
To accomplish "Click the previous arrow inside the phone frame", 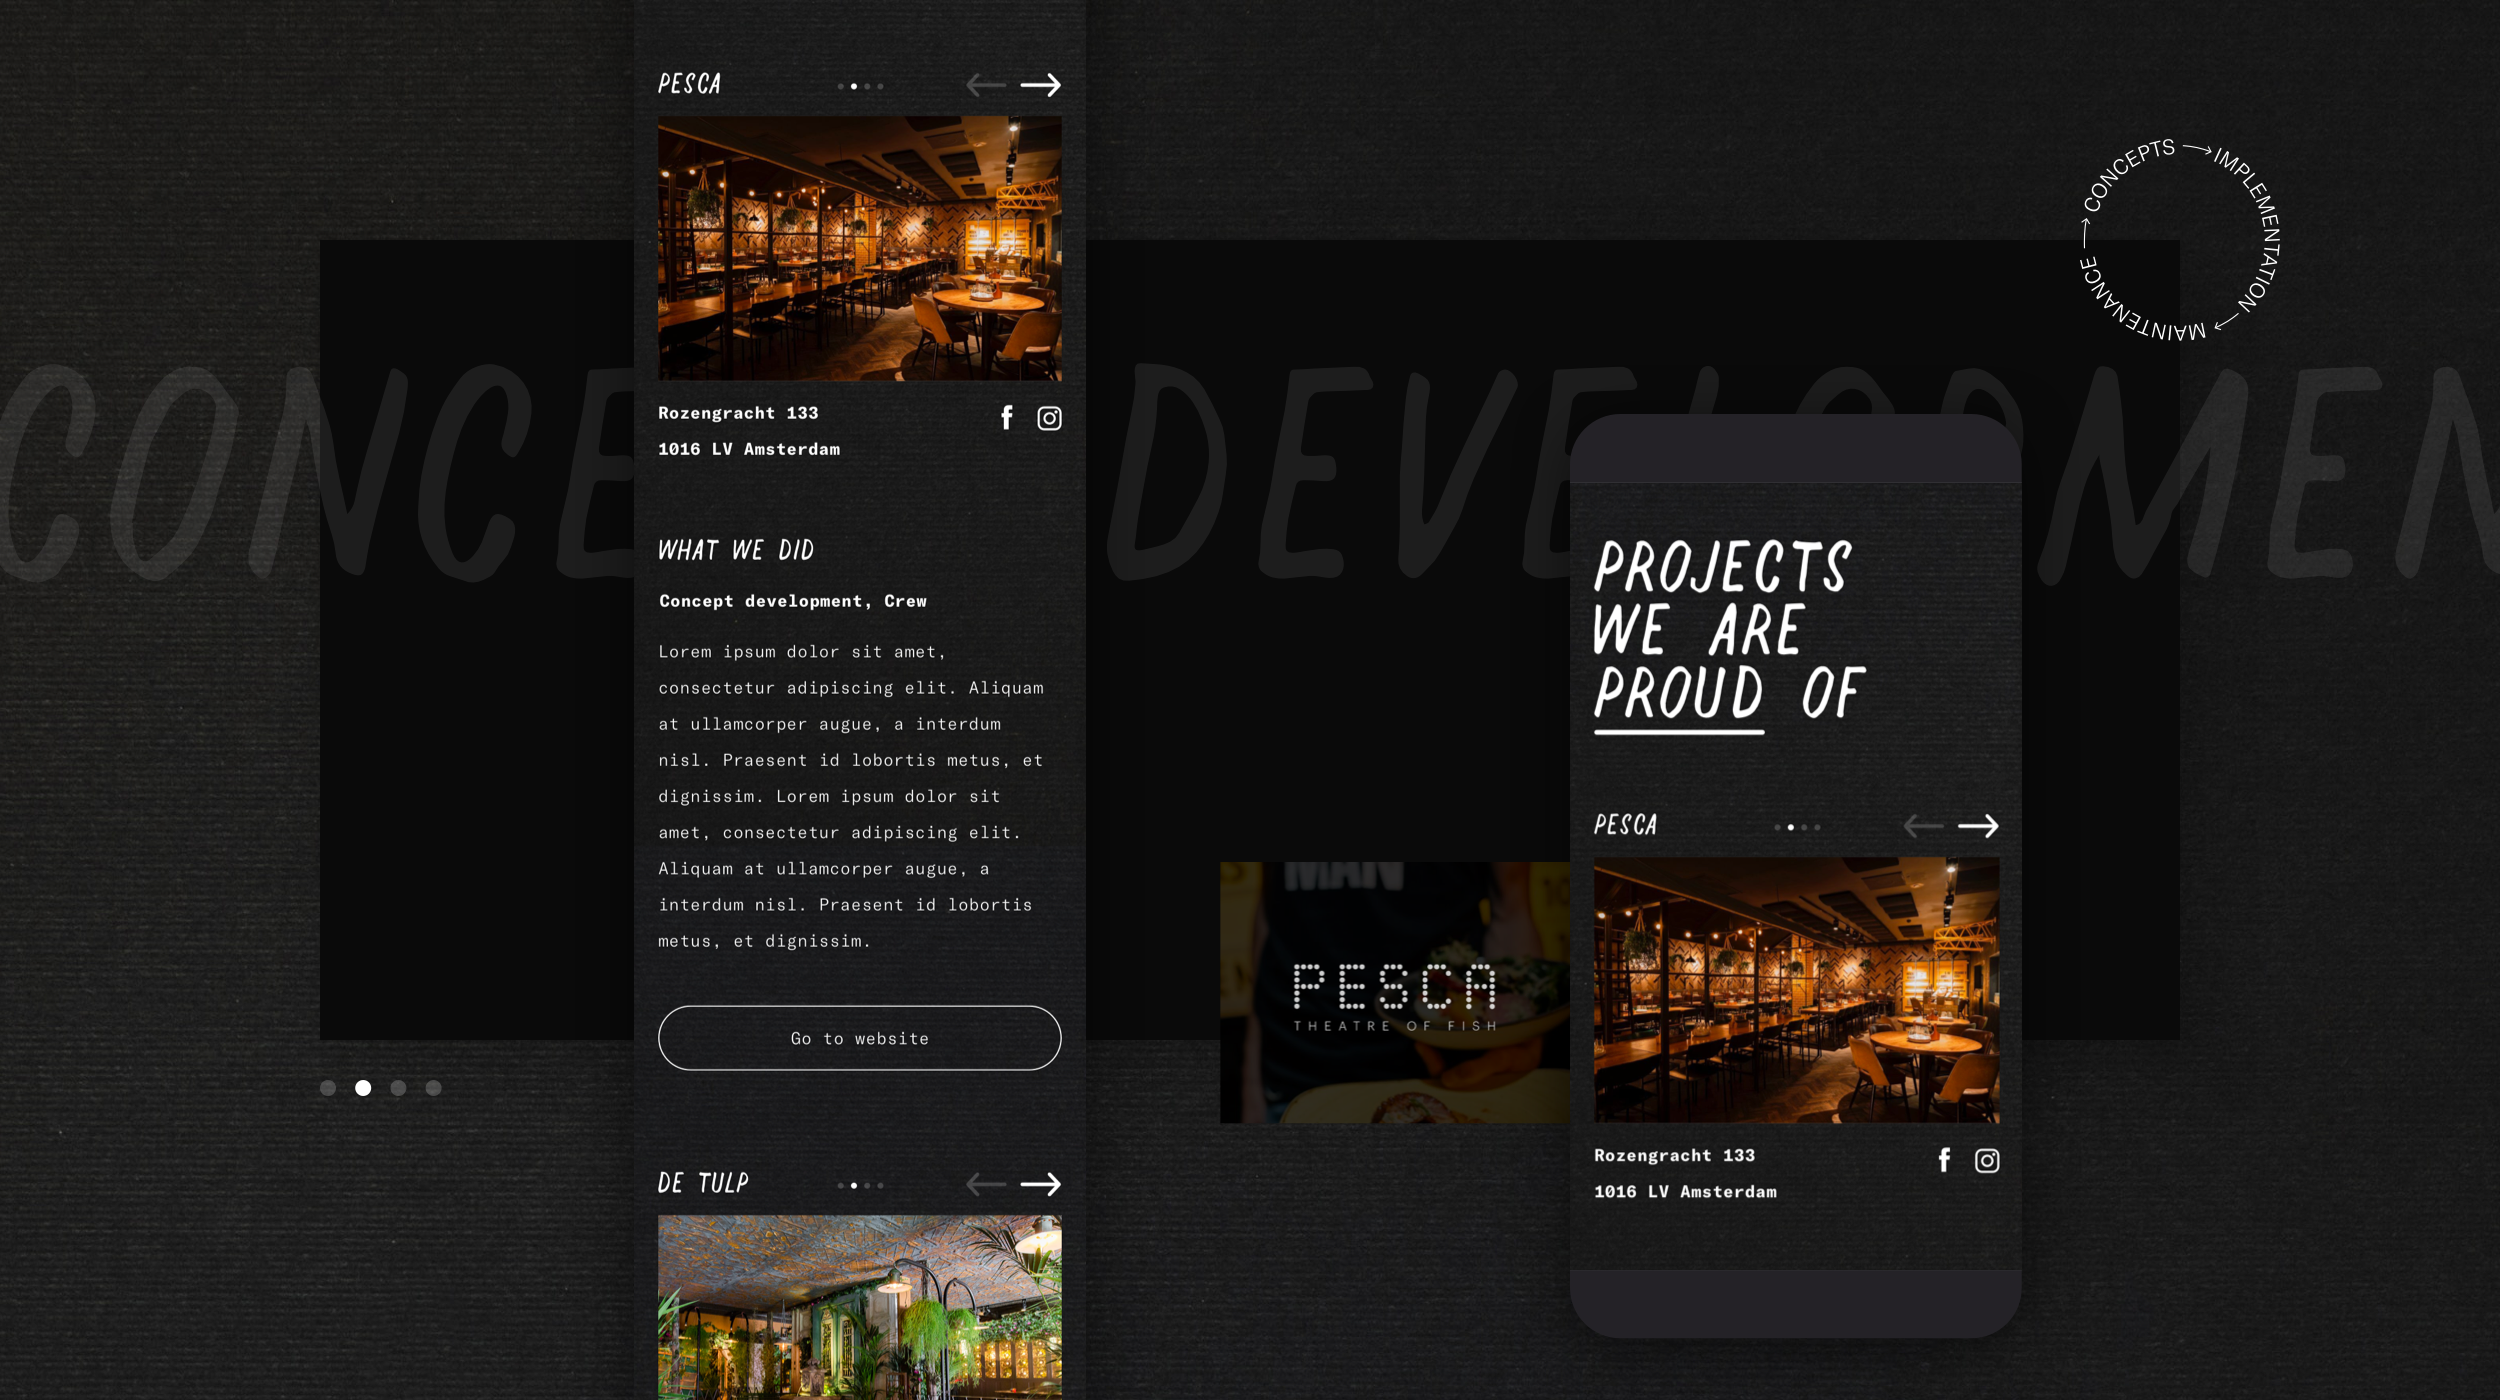I will [1923, 826].
